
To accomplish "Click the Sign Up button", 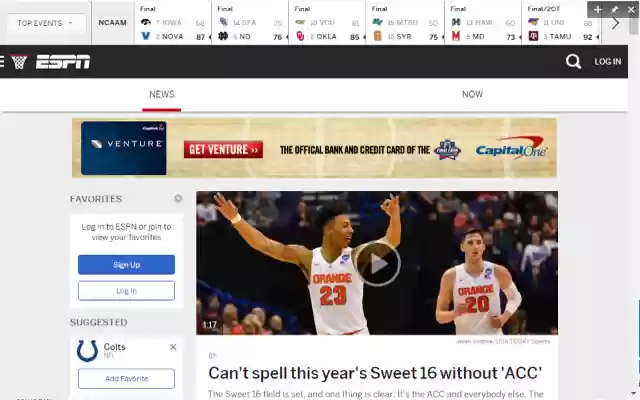I will coord(127,265).
